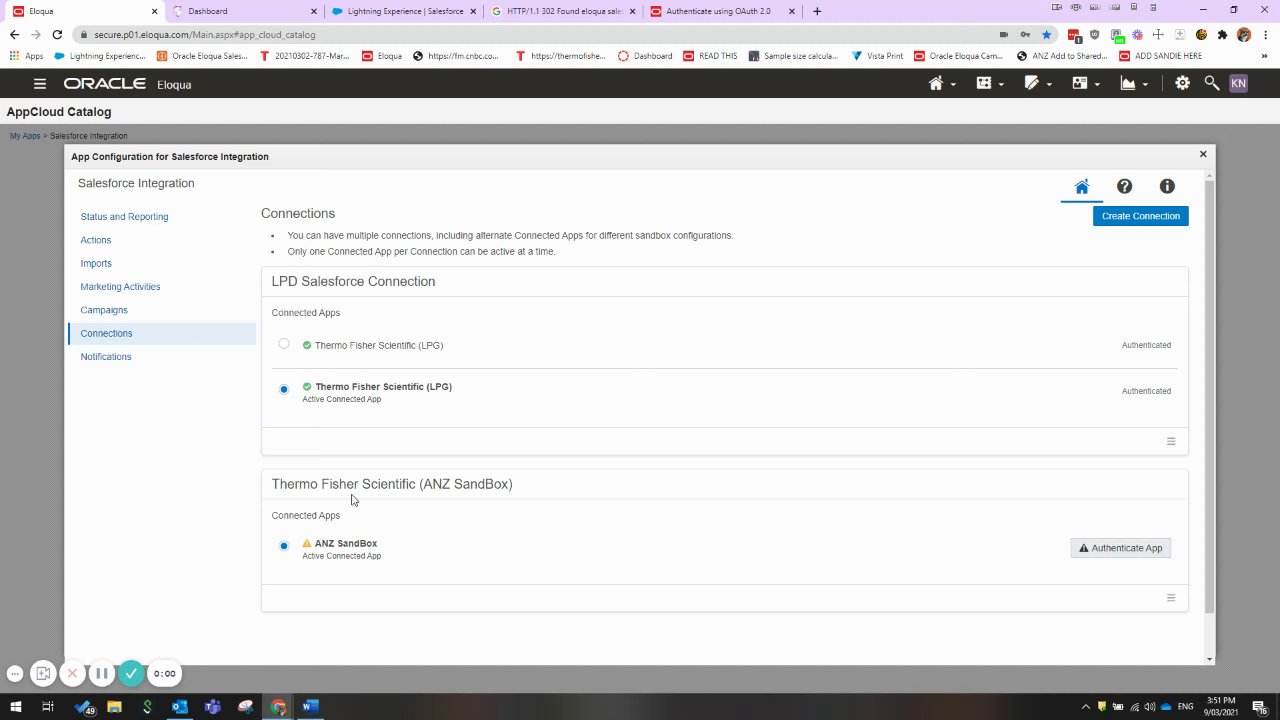The height and width of the screenshot is (720, 1280).
Task: Switch to Authenticate using OAuth 2.0 tab
Action: pos(724,11)
